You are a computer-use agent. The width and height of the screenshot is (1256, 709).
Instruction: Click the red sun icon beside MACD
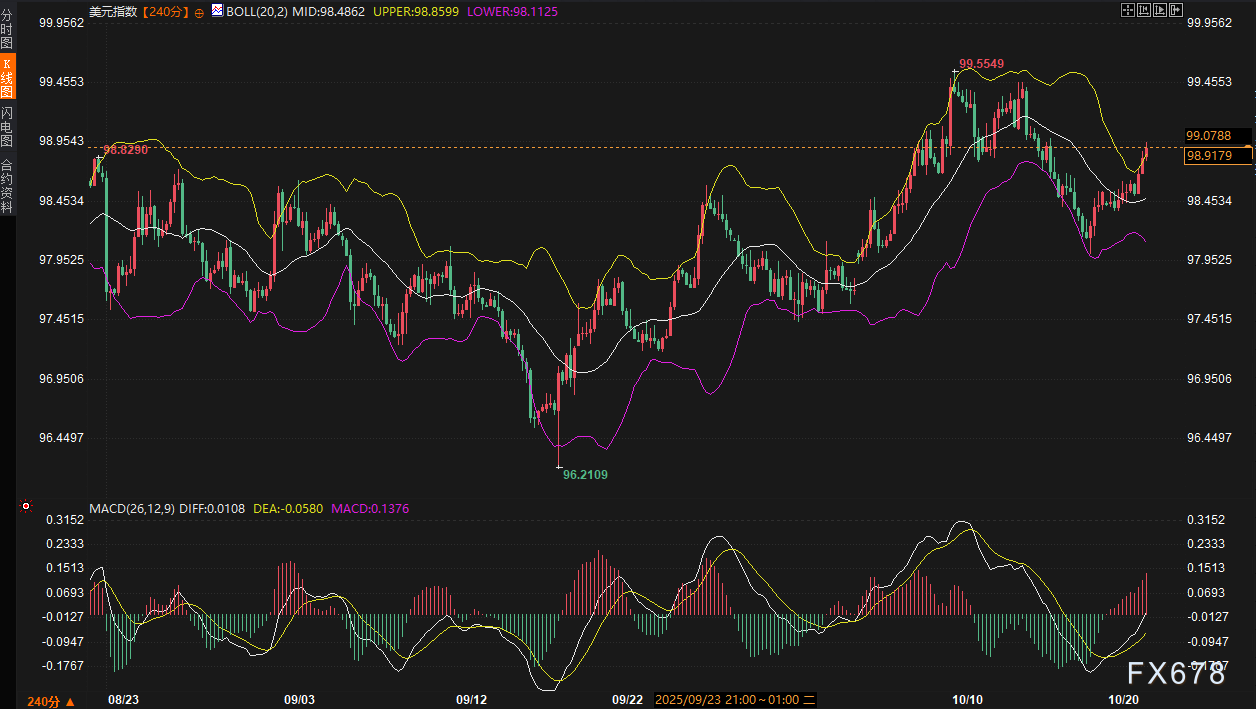[26, 508]
